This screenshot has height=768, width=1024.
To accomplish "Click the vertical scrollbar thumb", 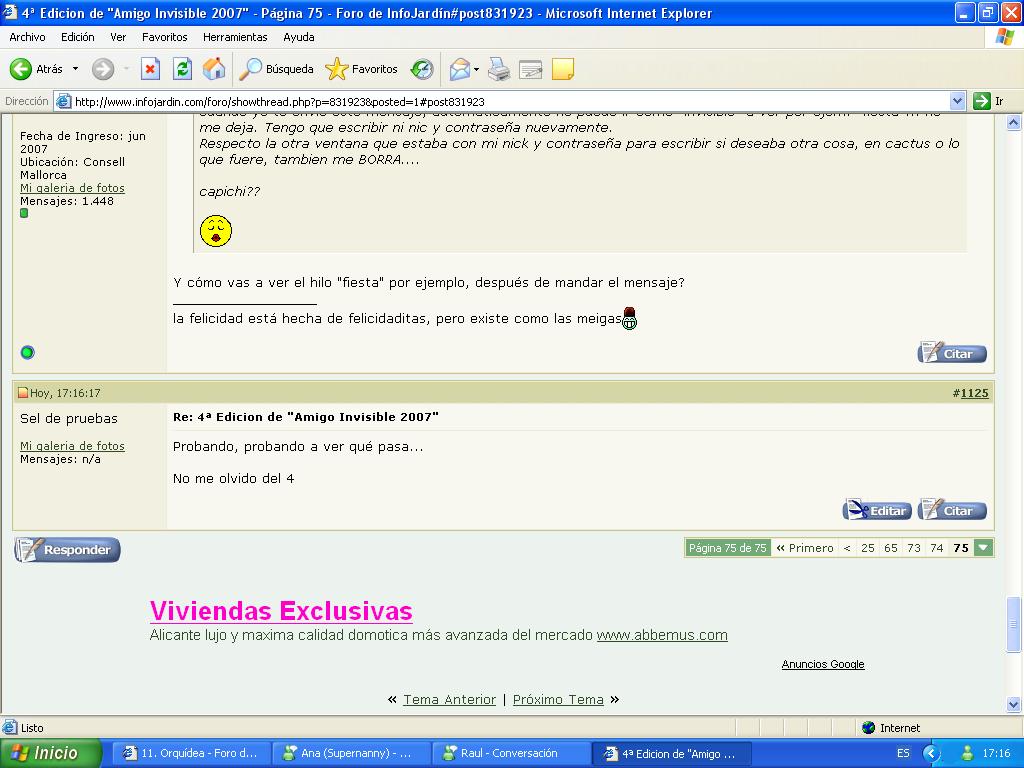I will (x=1014, y=624).
